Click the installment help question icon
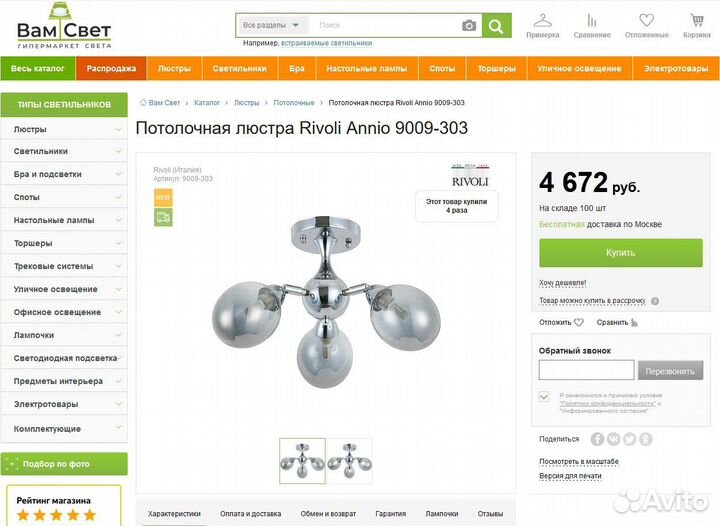This screenshot has height=526, width=720. [655, 301]
